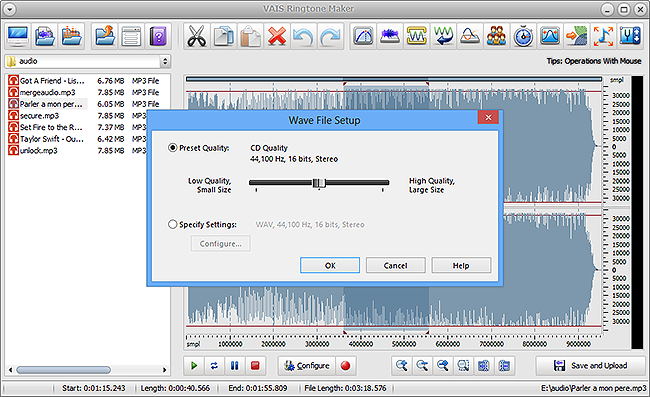
Task: Click the End: 0:01:55.809 status field
Action: click(257, 388)
